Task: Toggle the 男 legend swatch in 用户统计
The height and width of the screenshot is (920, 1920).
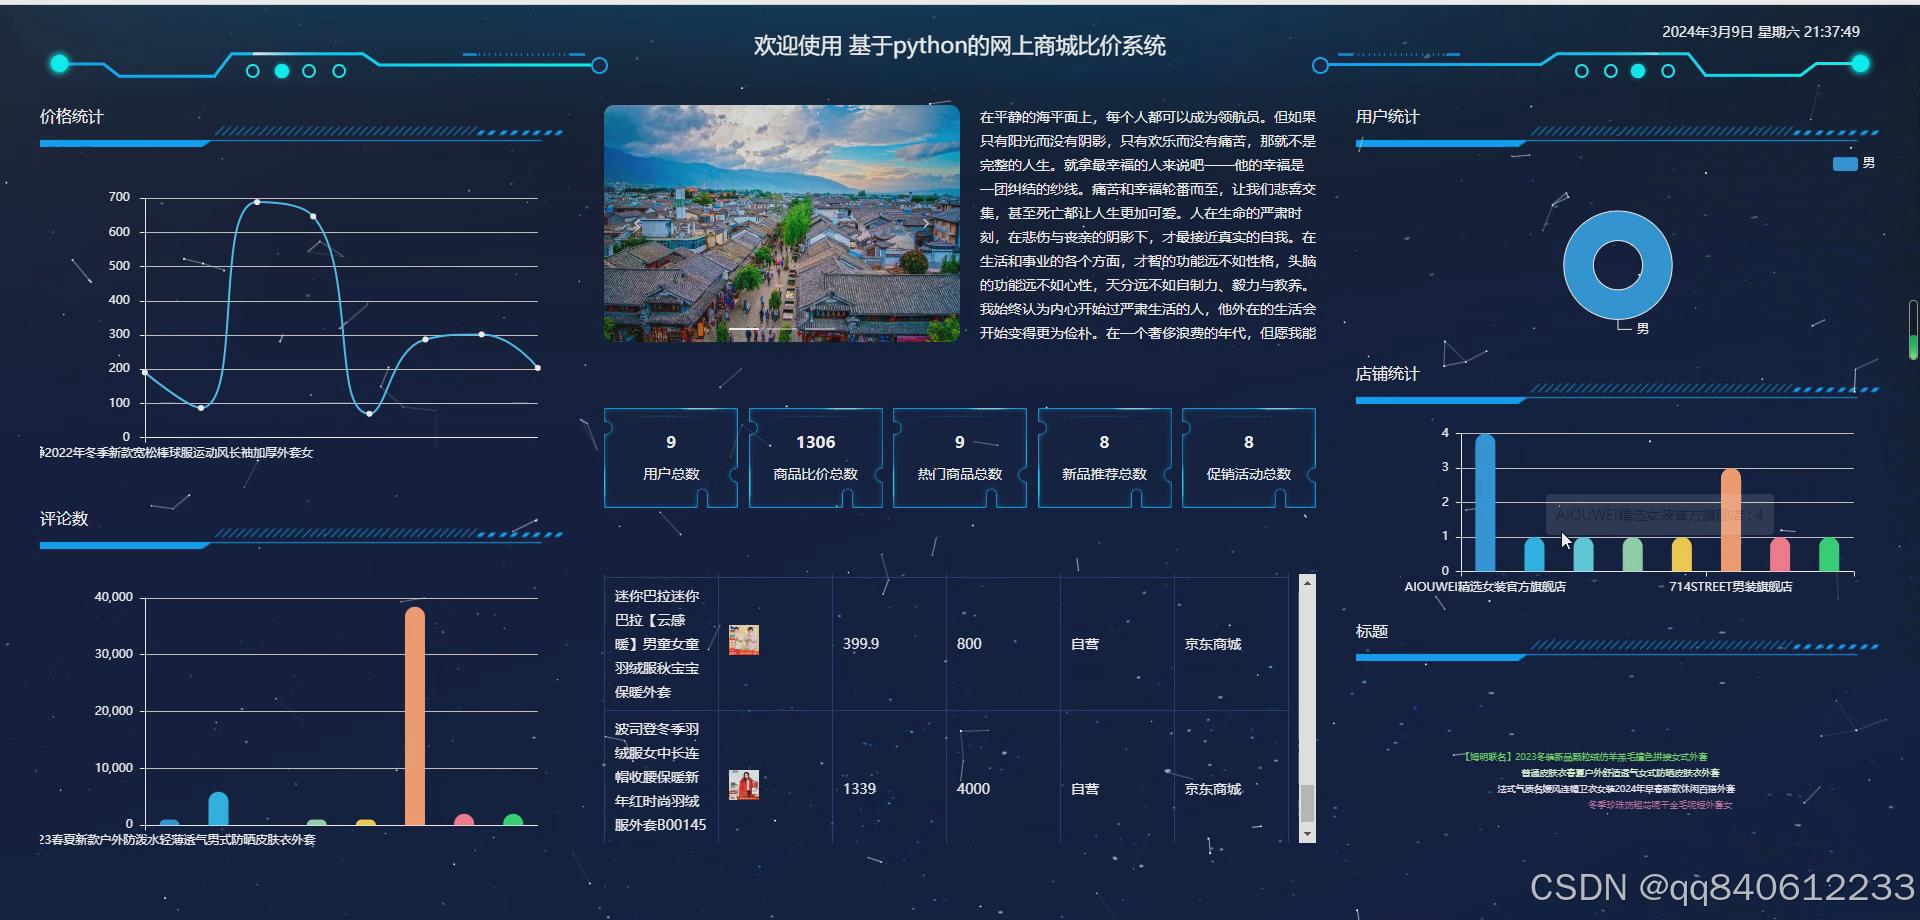Action: pyautogui.click(x=1845, y=164)
